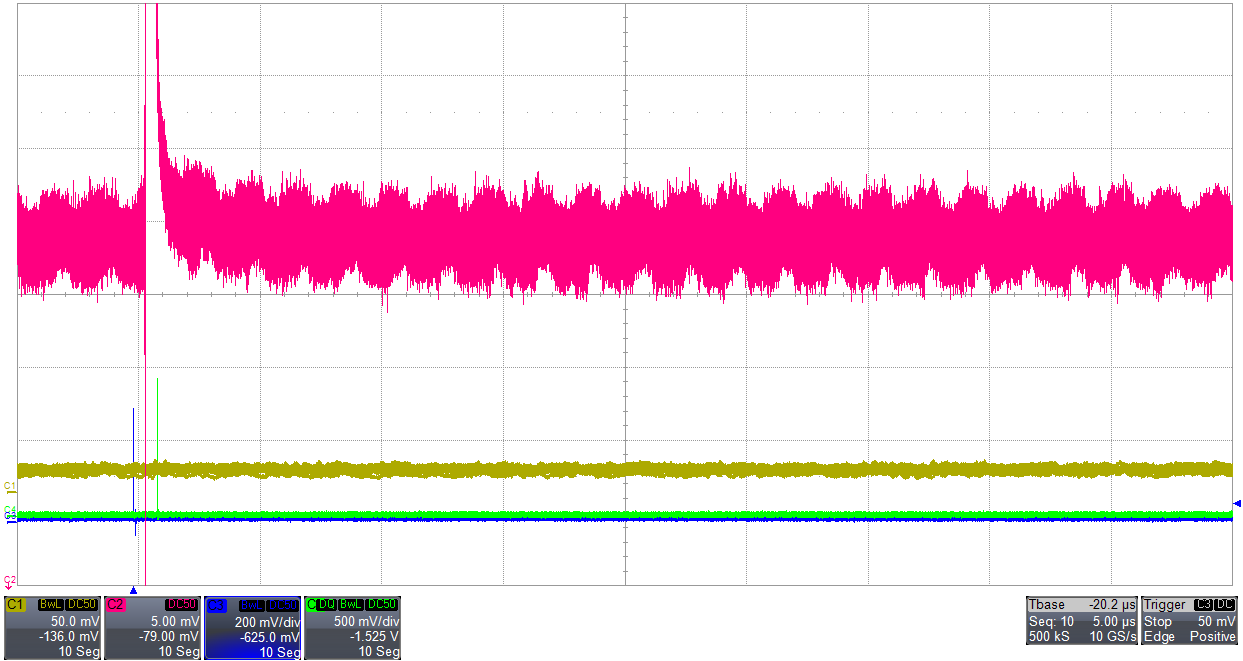Select the 50.0 mV scale on C1
The width and height of the screenshot is (1243, 661).
(76, 621)
